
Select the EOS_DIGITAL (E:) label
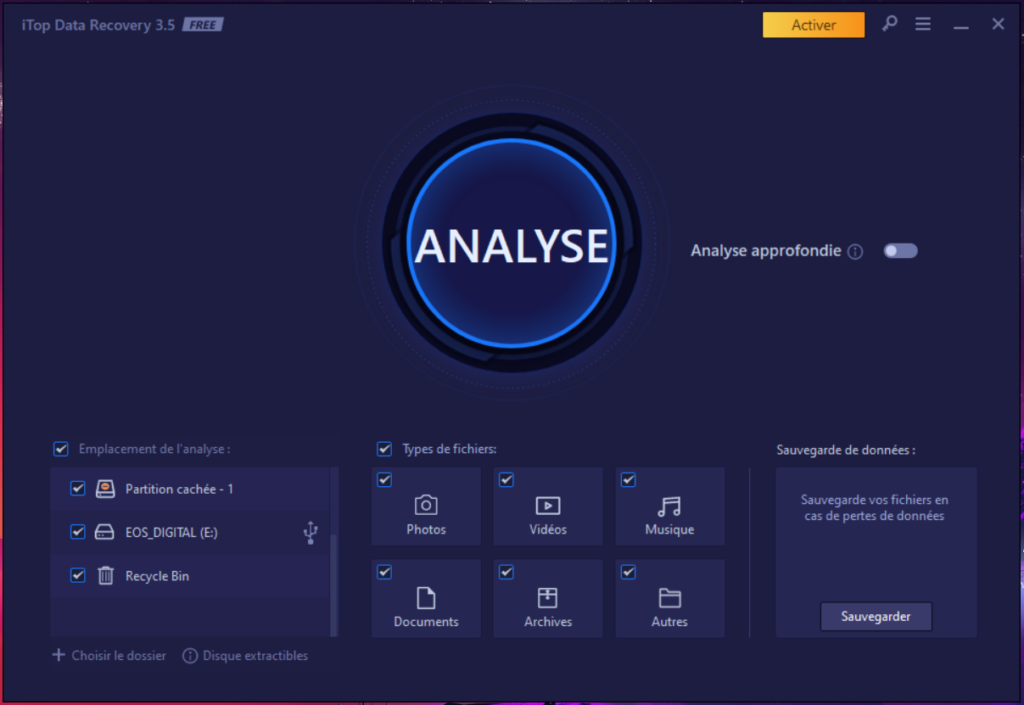[x=171, y=533]
